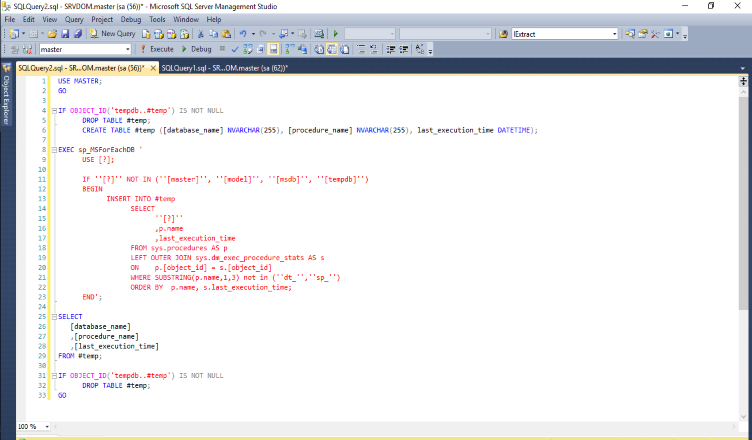The width and height of the screenshot is (752, 440).
Task: Click the Save All icon
Action: (x=78, y=34)
